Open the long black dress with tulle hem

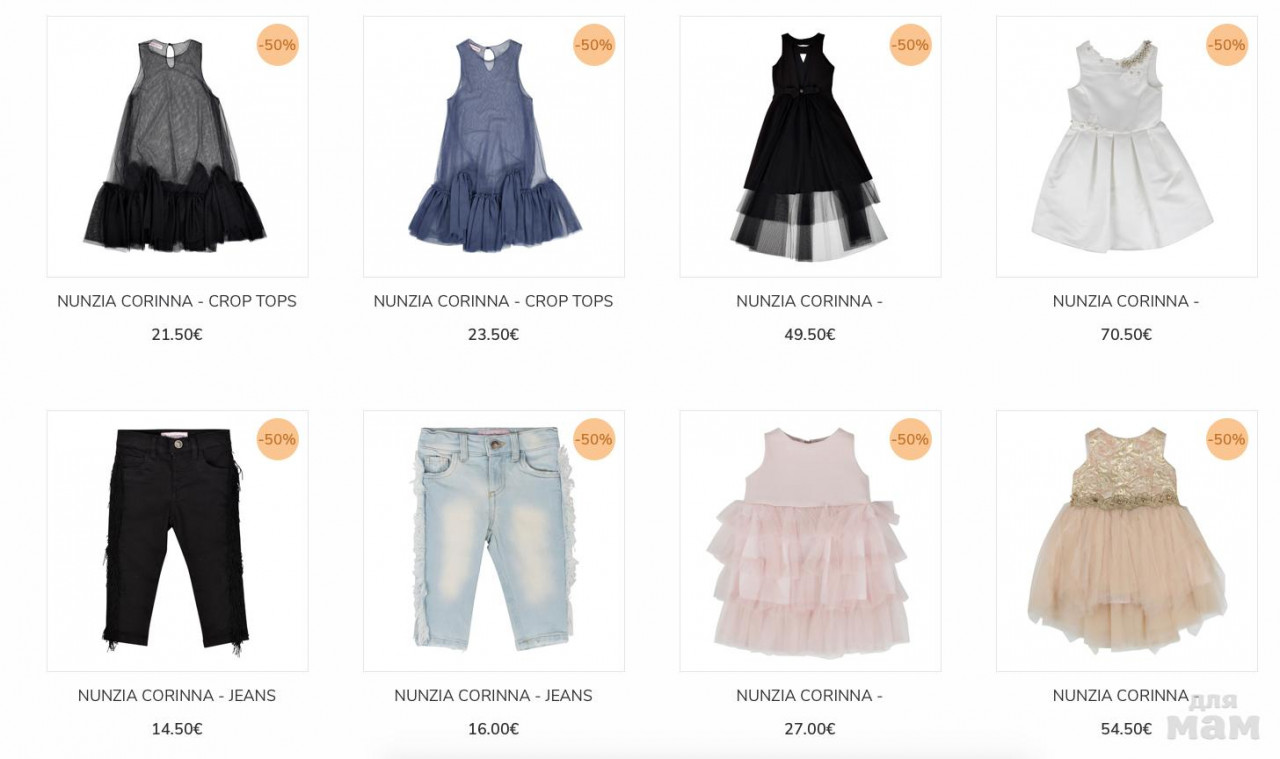810,147
